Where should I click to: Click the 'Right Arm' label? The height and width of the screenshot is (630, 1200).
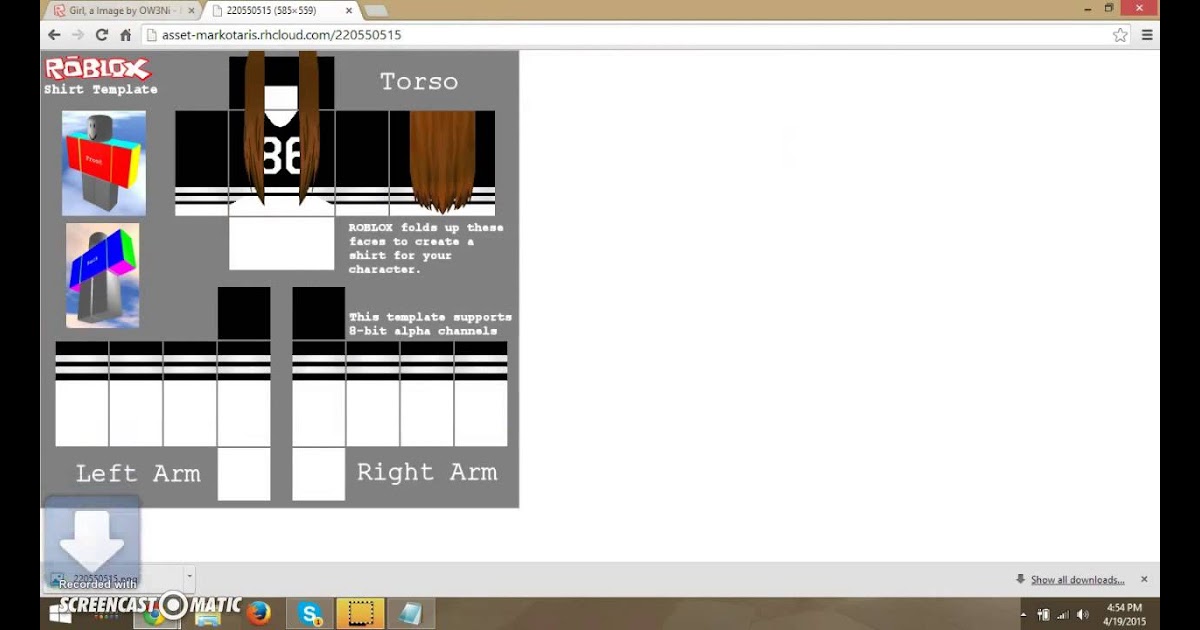[427, 472]
